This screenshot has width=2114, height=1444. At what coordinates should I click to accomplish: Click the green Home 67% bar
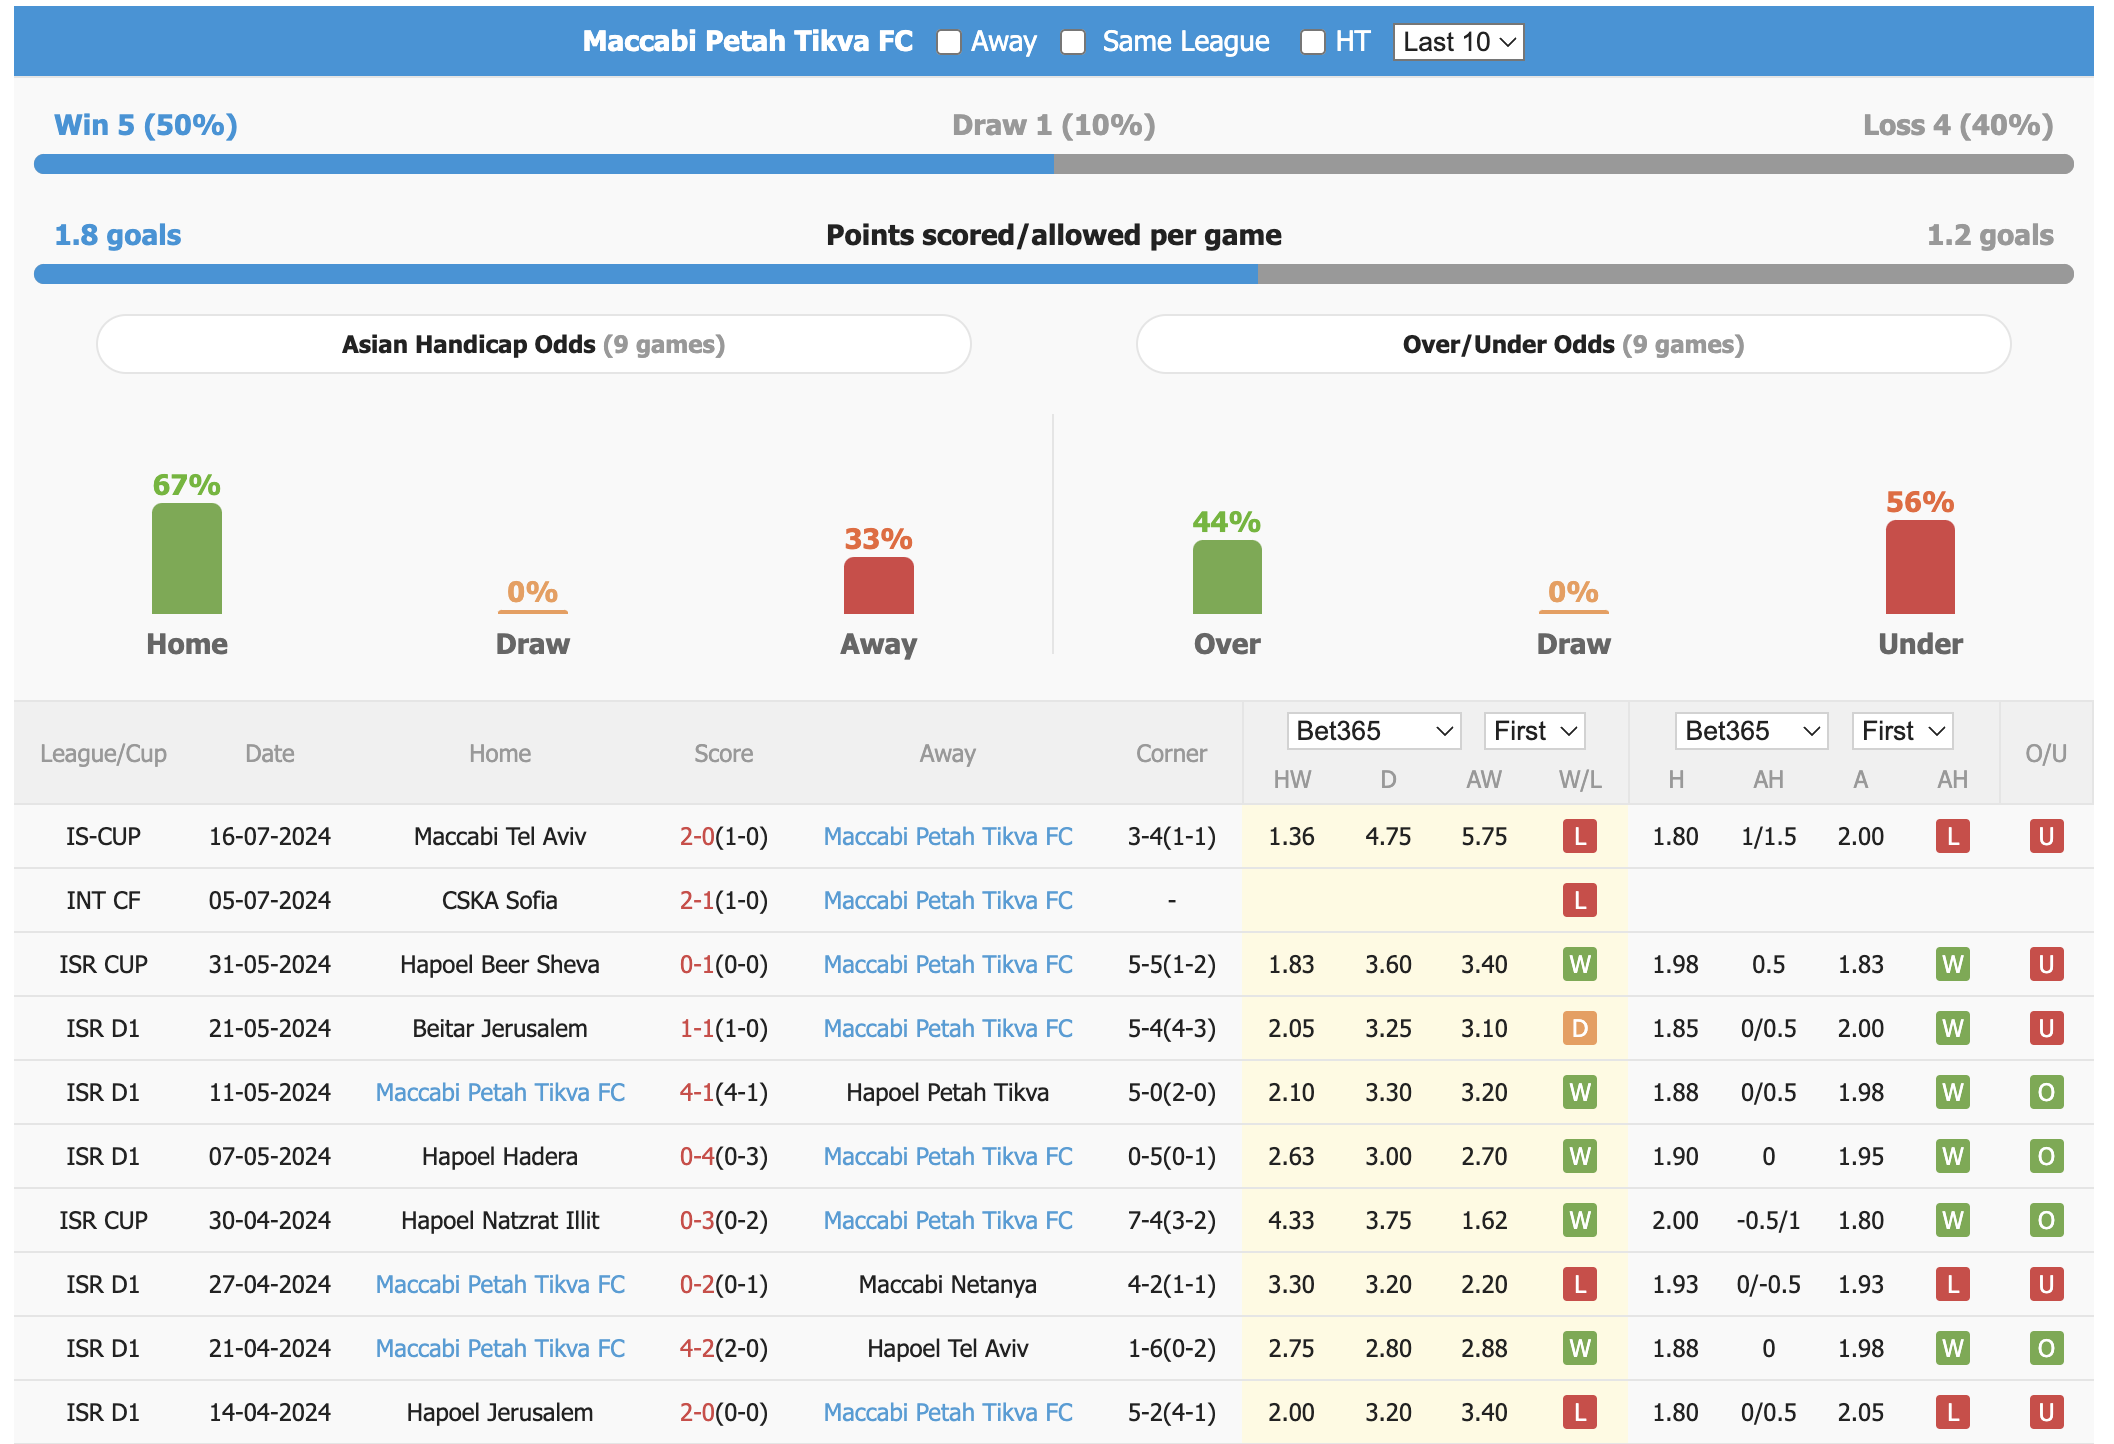(187, 558)
